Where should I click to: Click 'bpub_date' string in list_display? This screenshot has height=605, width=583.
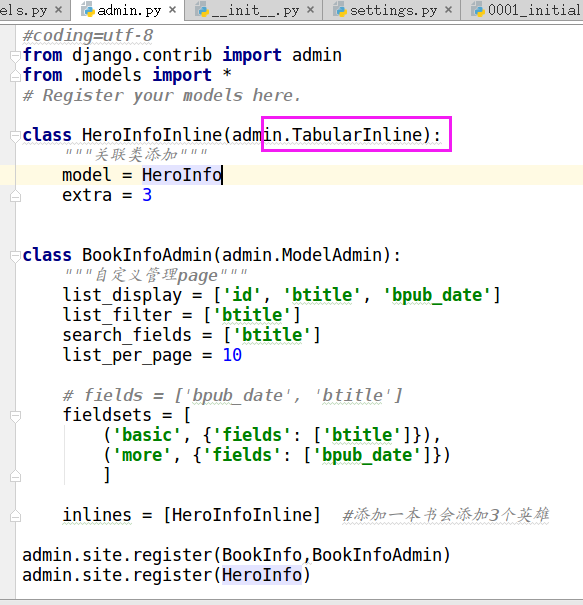coord(437,295)
